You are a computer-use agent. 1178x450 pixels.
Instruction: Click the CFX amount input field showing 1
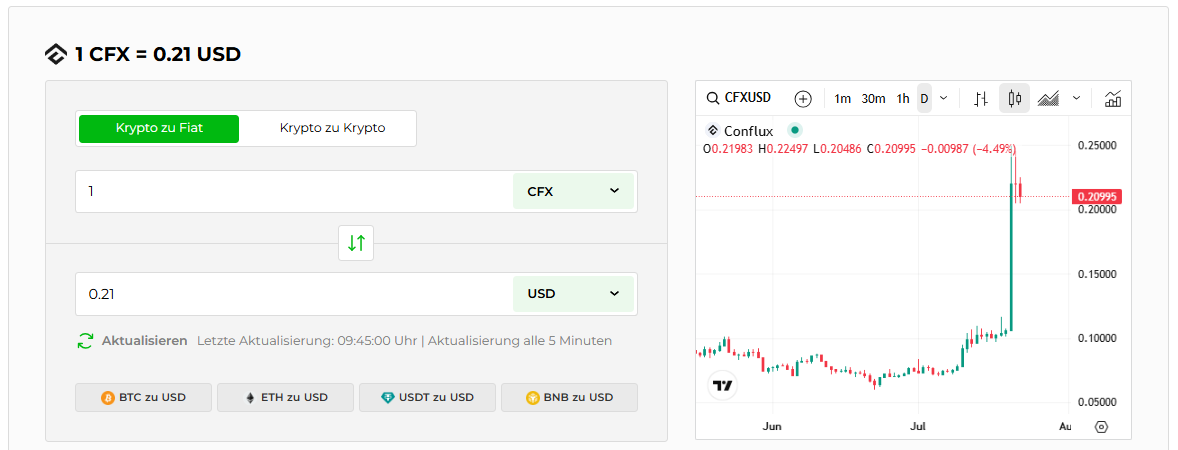click(x=294, y=192)
